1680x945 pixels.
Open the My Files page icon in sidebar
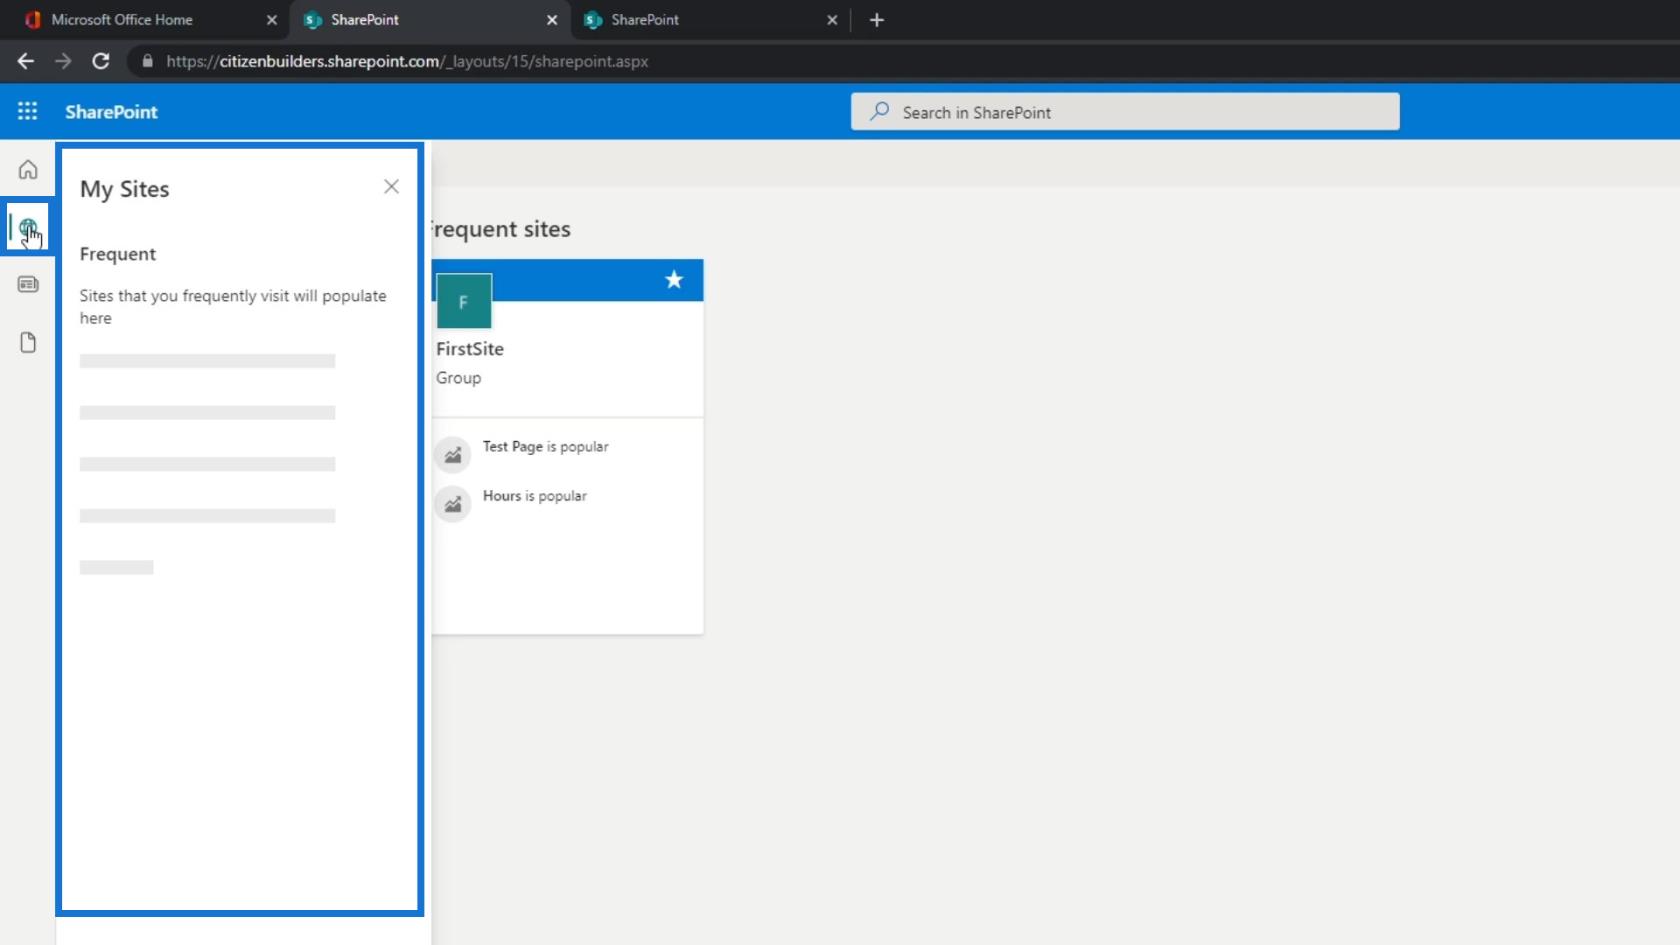tap(28, 343)
